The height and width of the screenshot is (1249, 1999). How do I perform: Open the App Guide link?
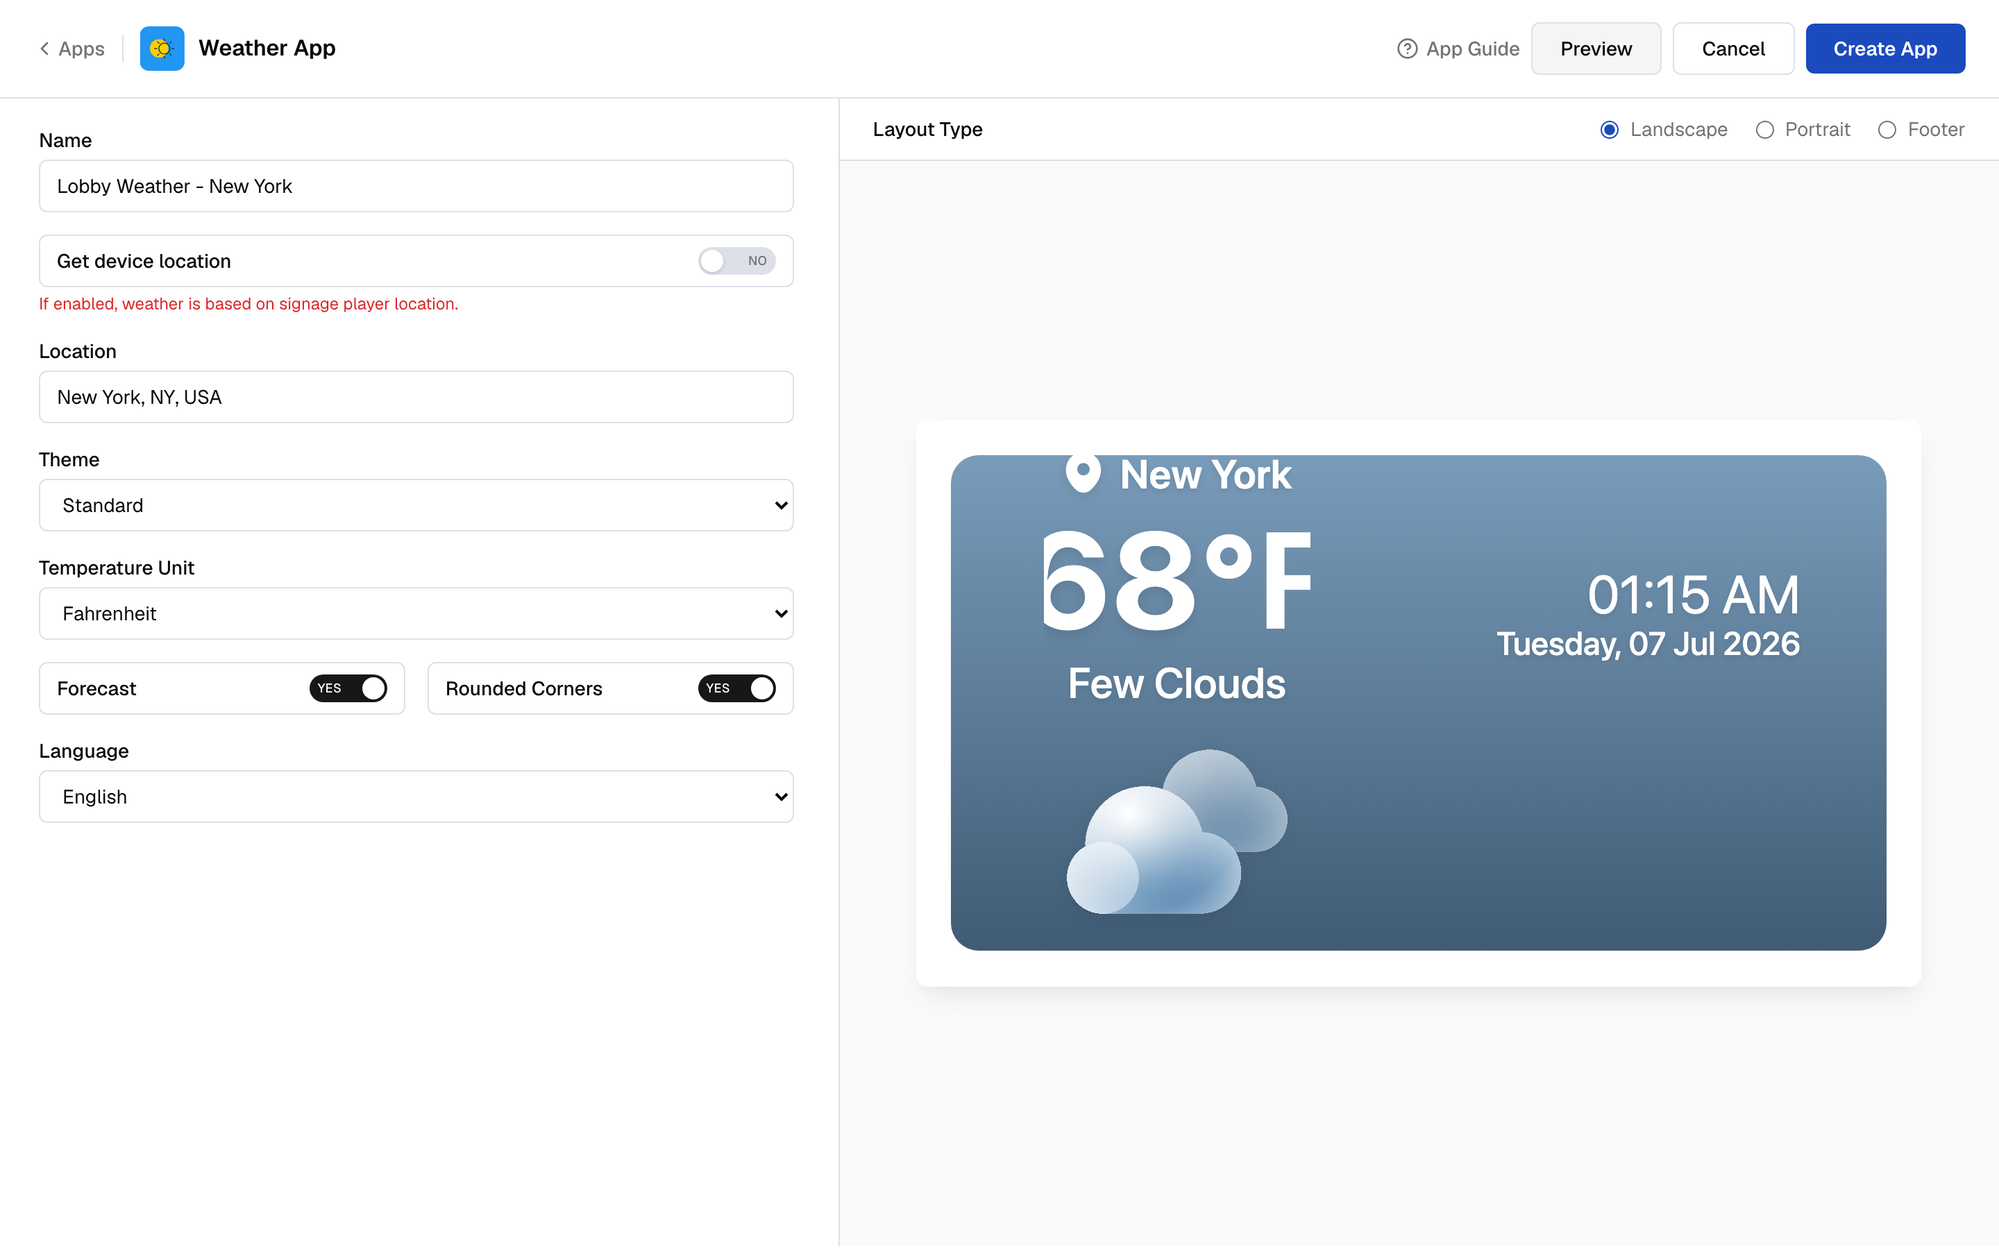1458,48
